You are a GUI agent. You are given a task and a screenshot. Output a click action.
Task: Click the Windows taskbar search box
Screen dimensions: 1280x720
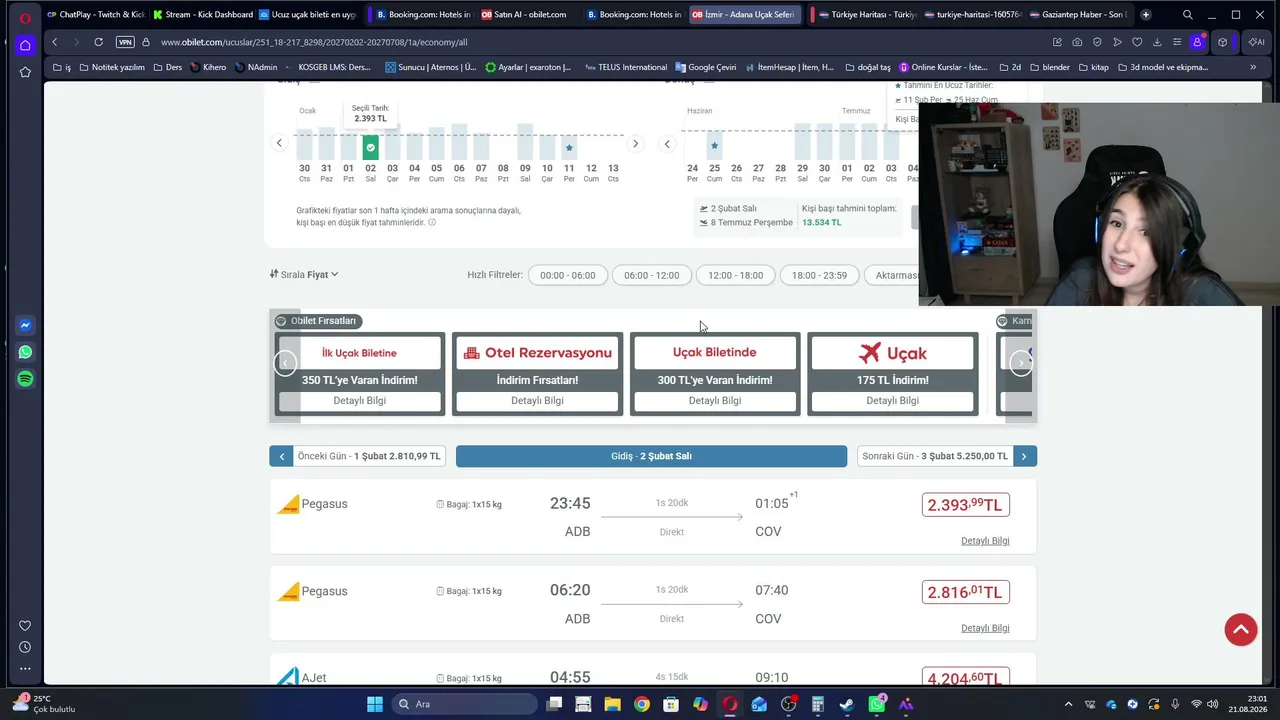465,704
